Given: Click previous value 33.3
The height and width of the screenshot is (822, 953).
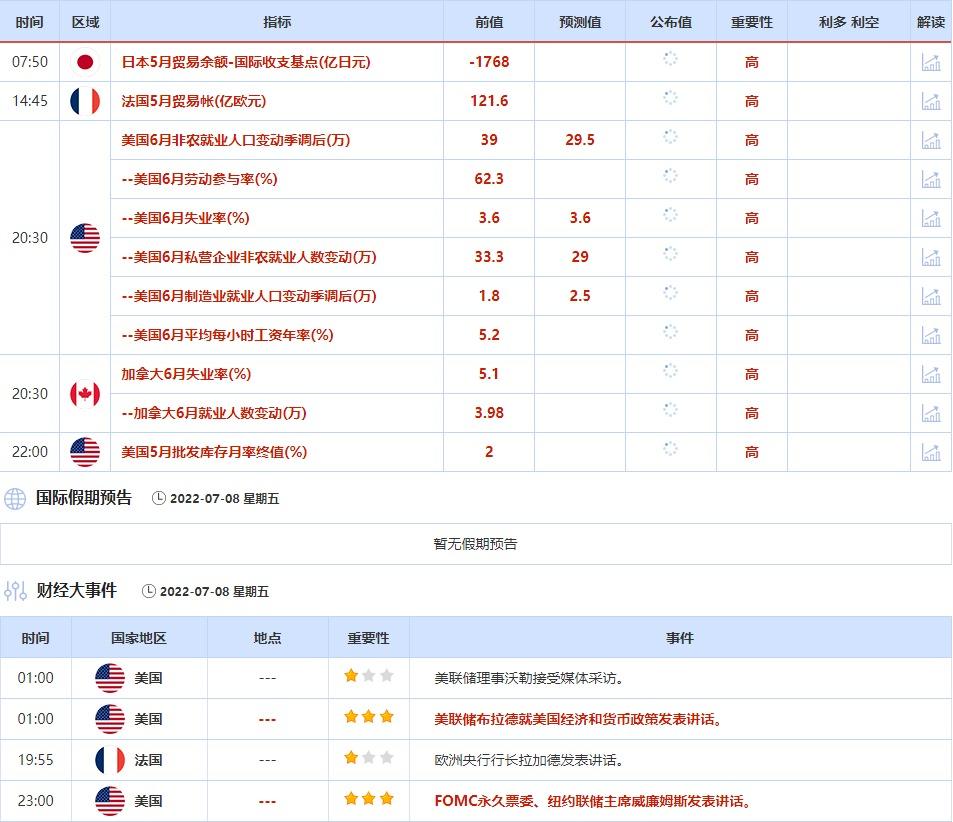Looking at the screenshot, I should click(489, 257).
